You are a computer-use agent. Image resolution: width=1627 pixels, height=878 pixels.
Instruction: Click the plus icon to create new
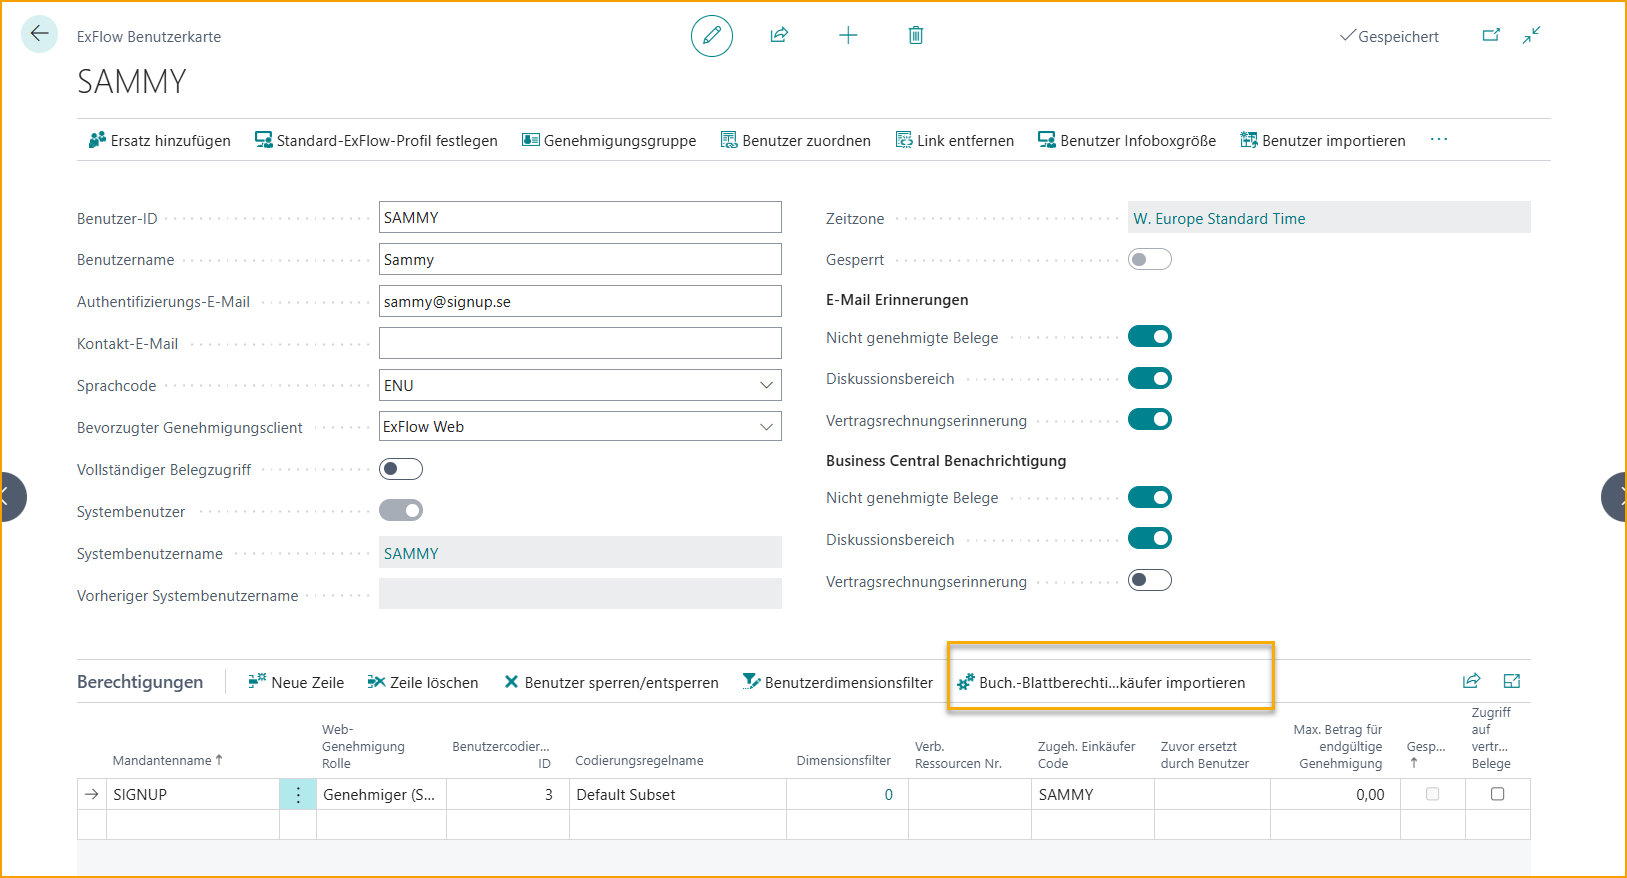pos(848,36)
